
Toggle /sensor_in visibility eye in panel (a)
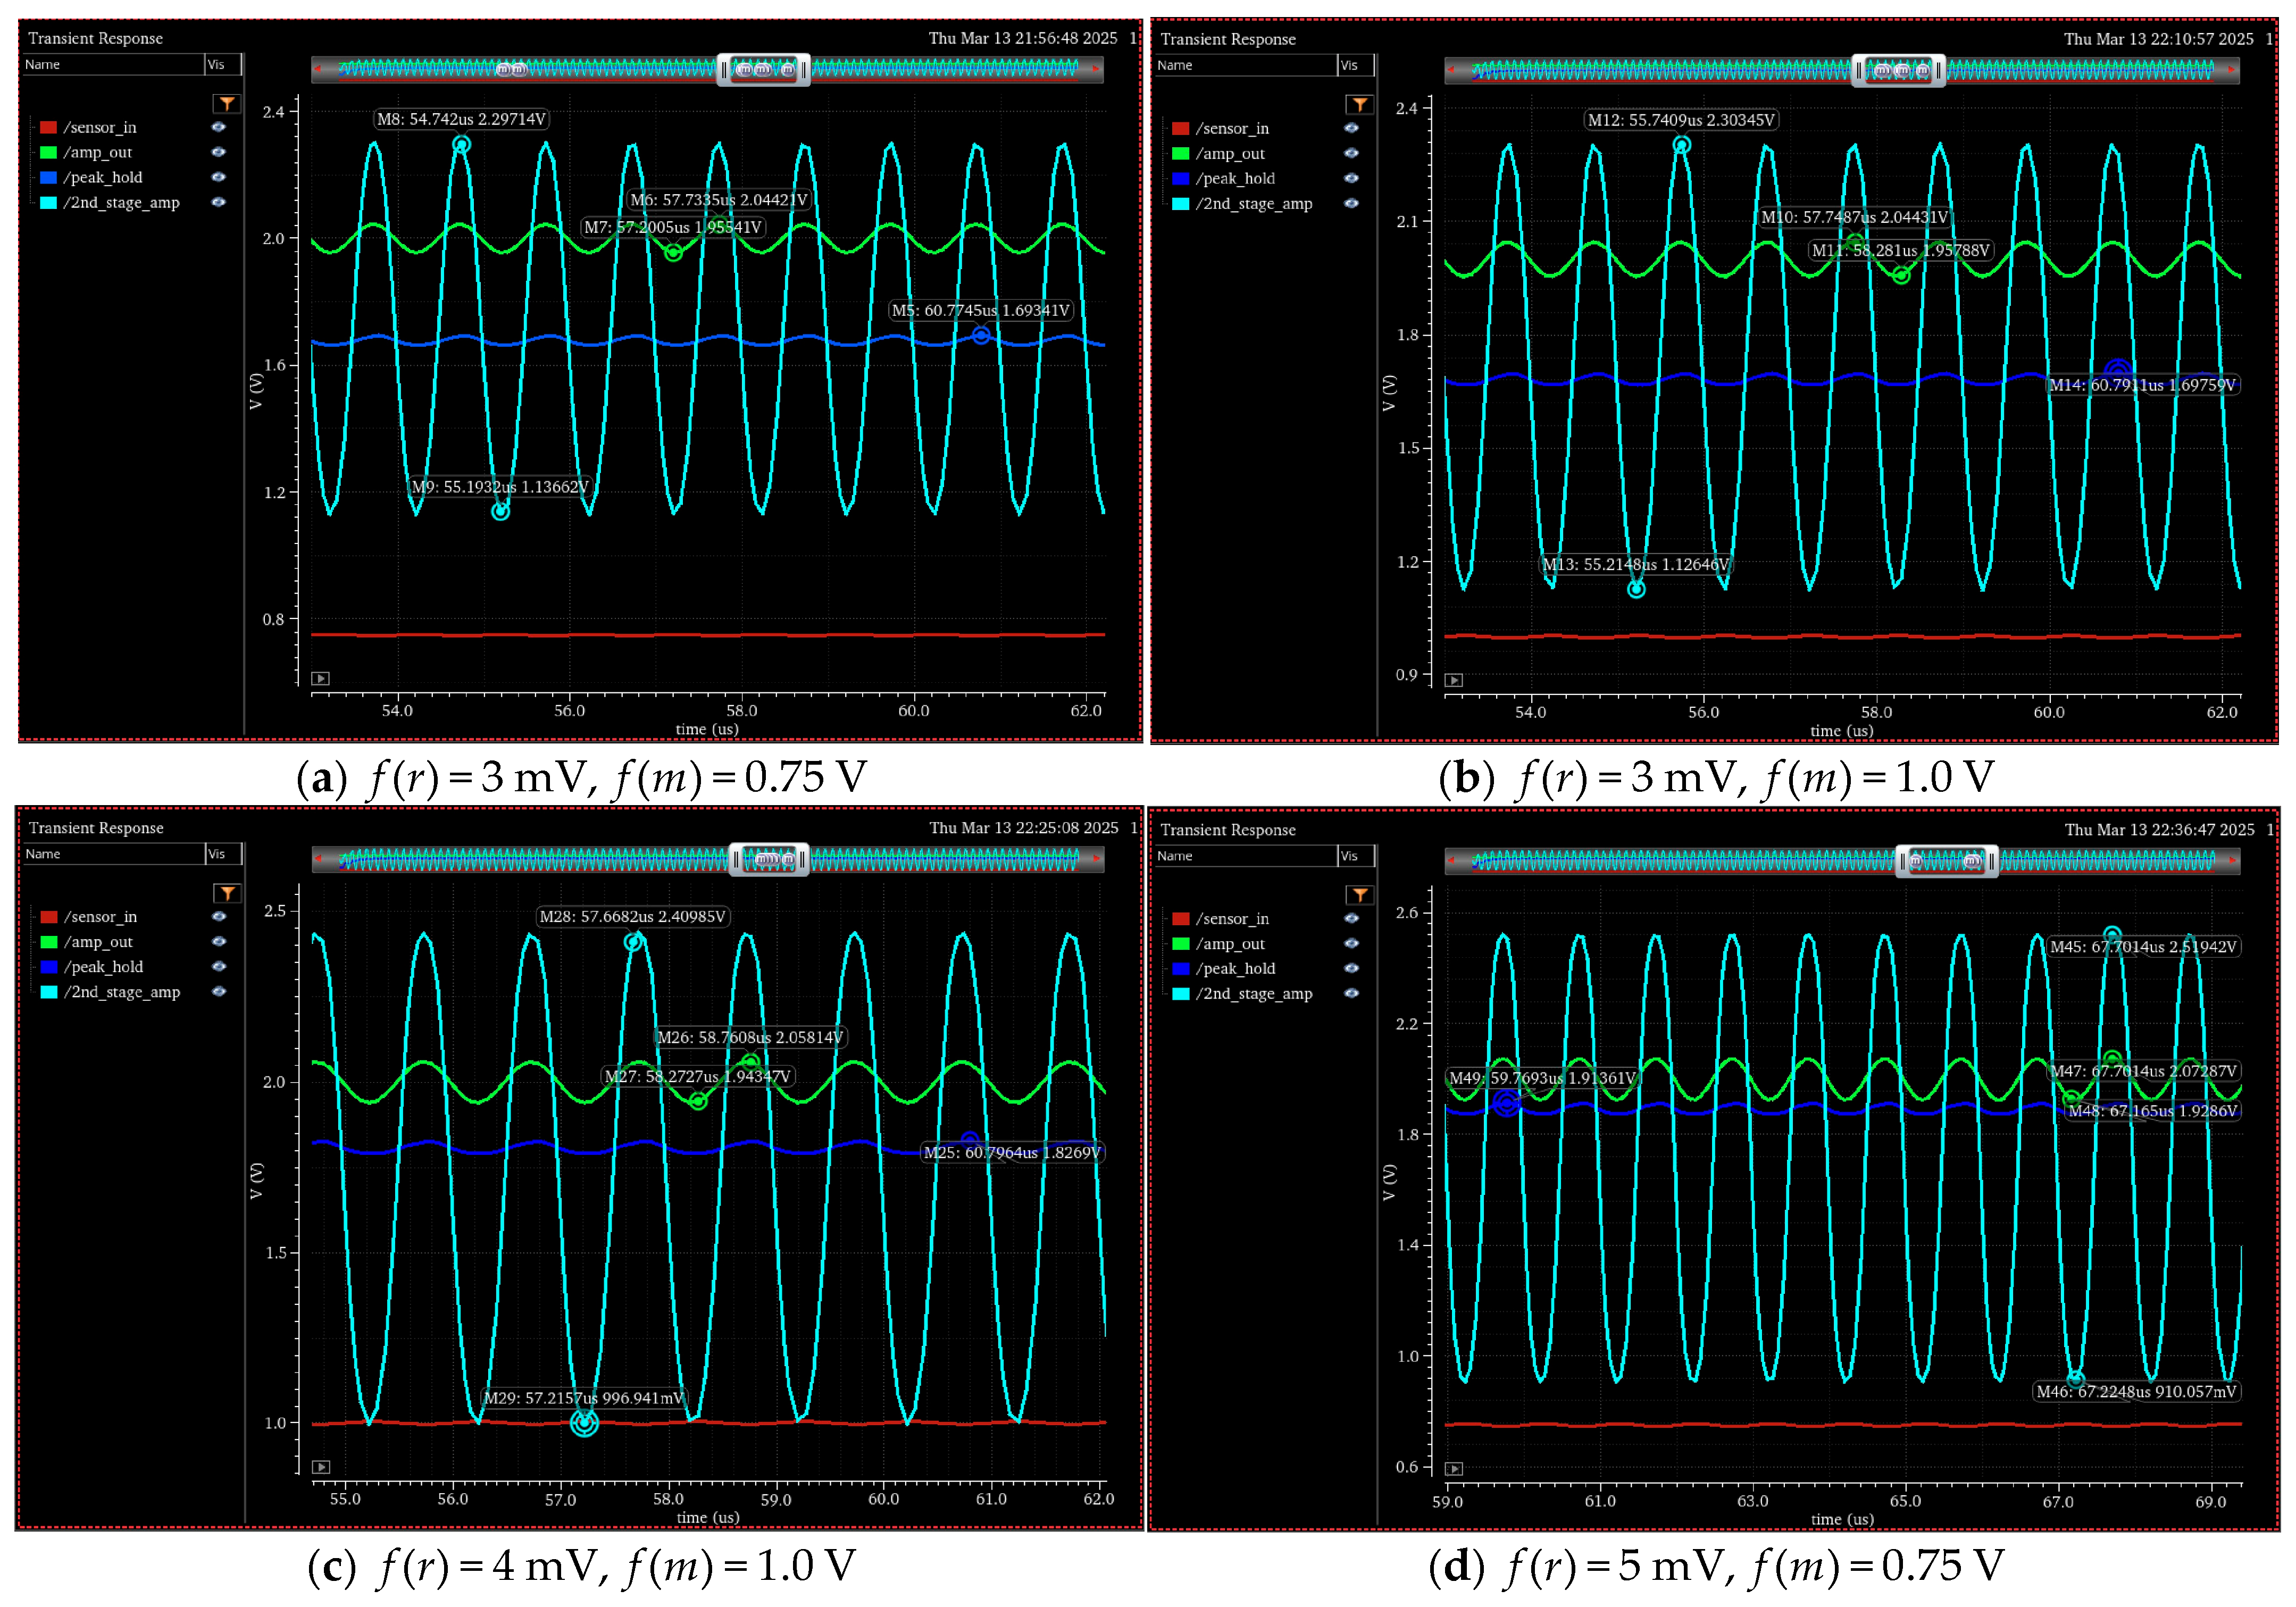click(x=219, y=127)
